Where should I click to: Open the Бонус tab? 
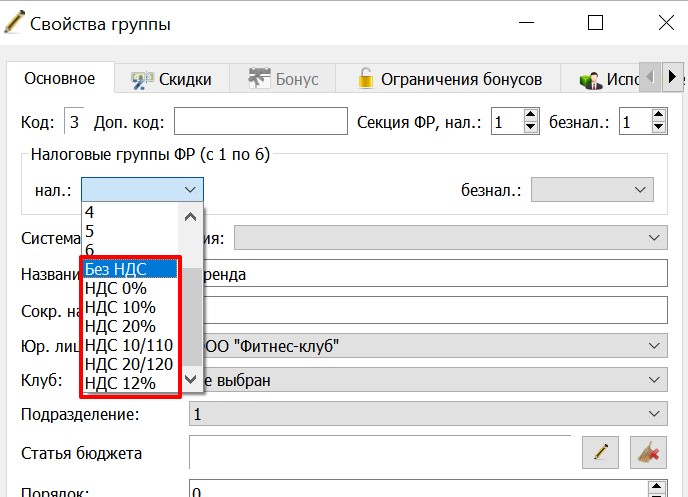(283, 79)
